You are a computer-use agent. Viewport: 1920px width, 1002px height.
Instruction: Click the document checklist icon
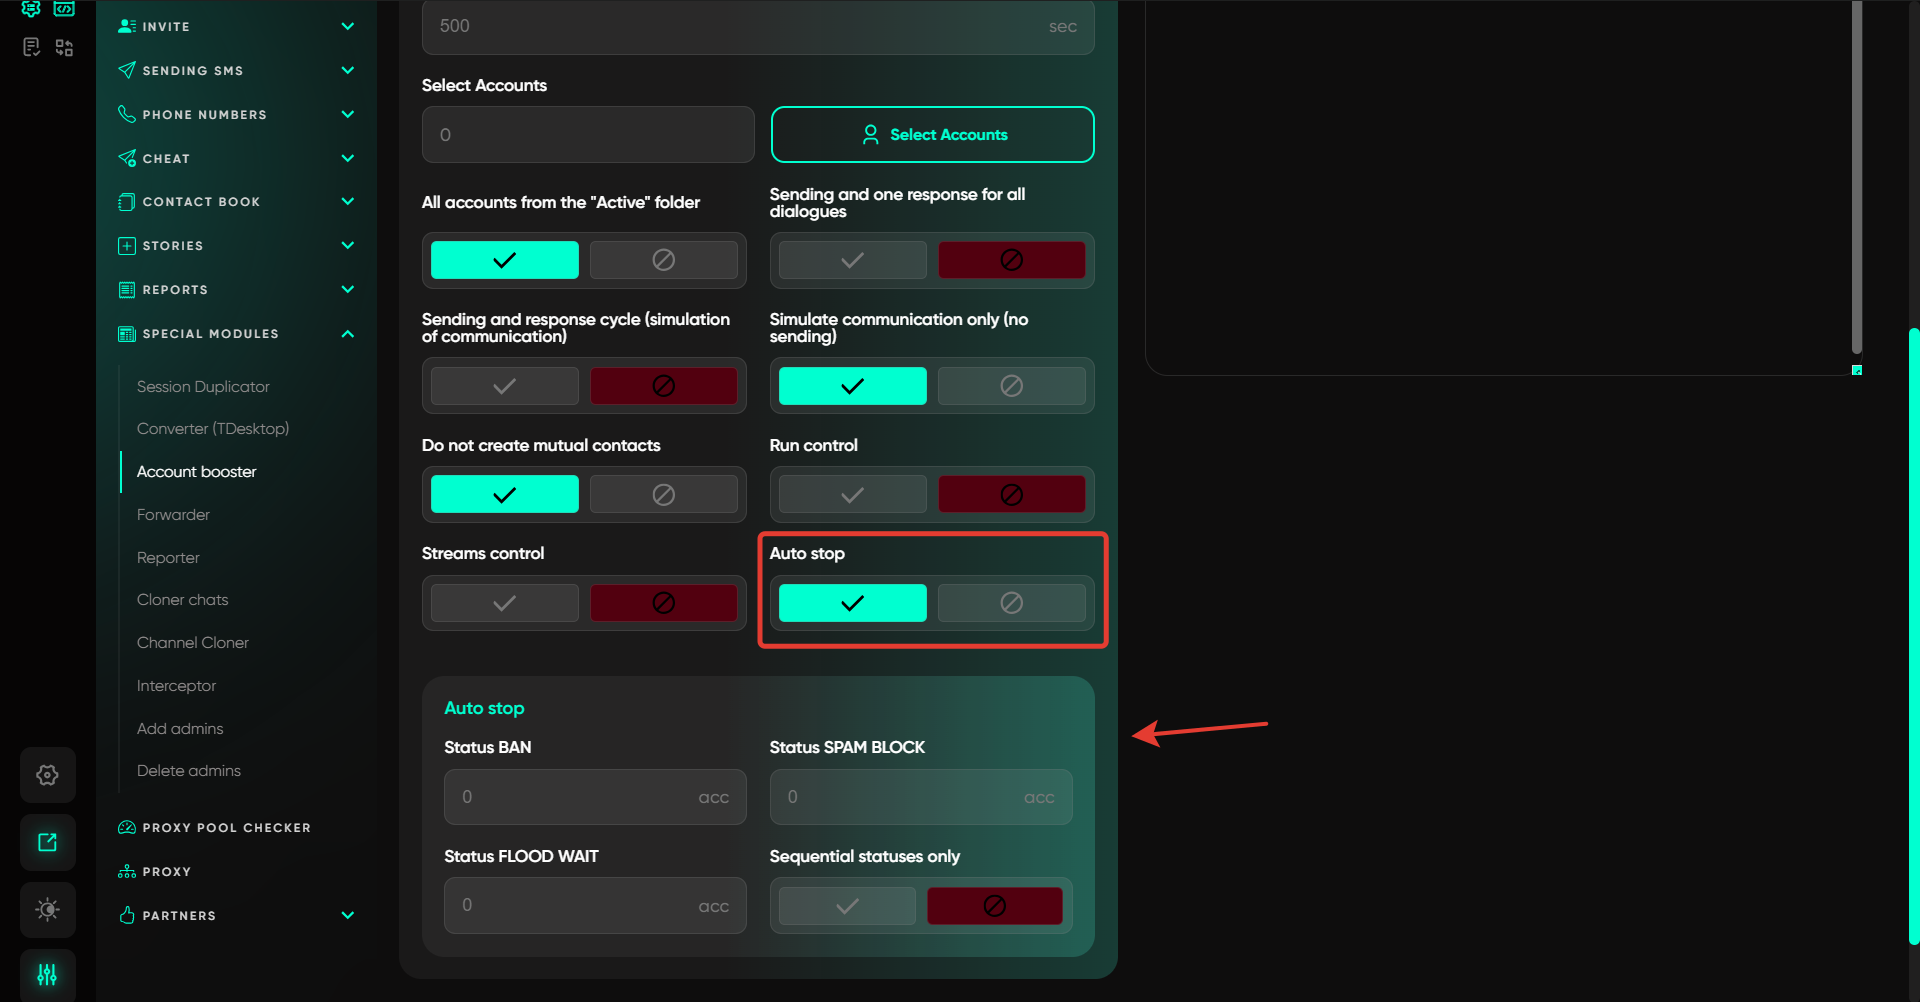coord(31,47)
